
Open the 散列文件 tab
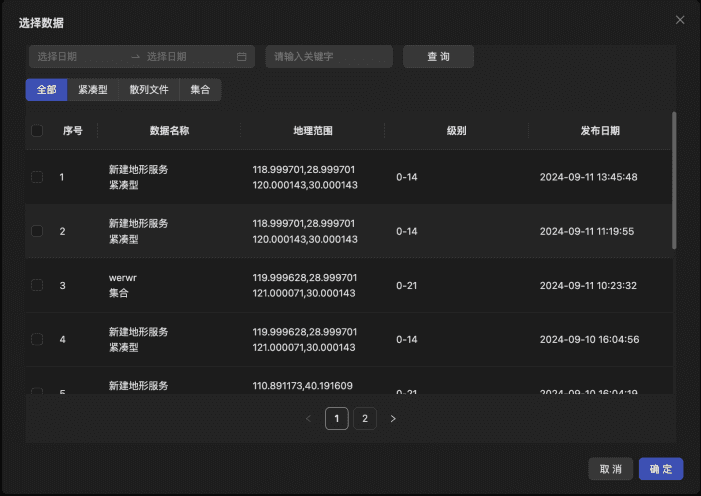click(x=149, y=90)
